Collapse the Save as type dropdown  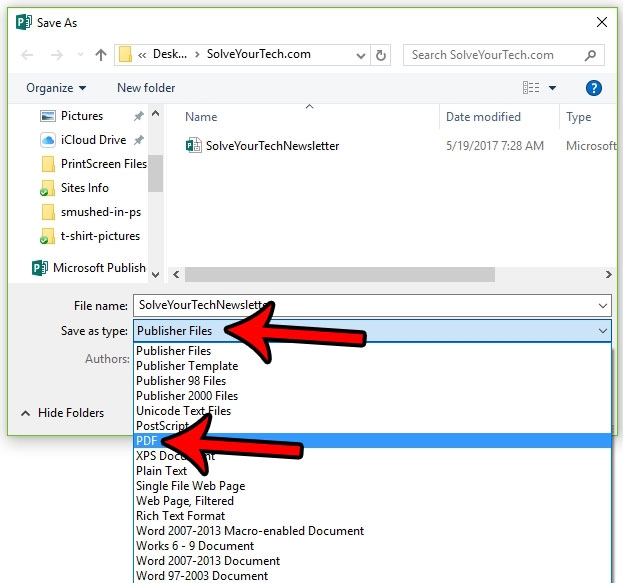[602, 331]
